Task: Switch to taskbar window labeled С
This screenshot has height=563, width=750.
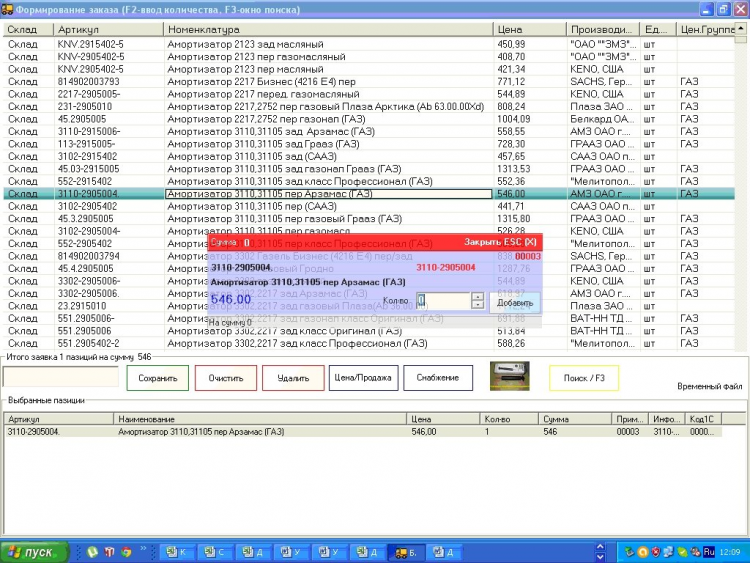Action: 214,552
